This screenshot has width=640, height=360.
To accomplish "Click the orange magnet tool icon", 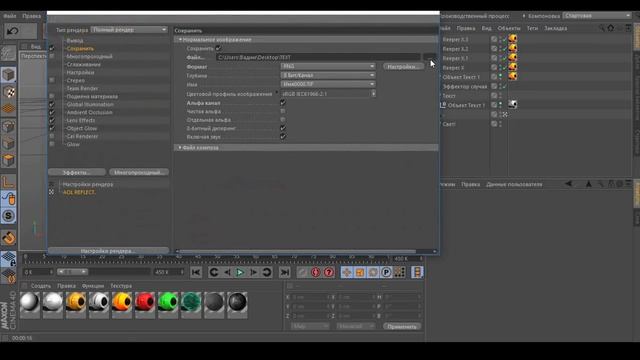I will (x=8, y=238).
